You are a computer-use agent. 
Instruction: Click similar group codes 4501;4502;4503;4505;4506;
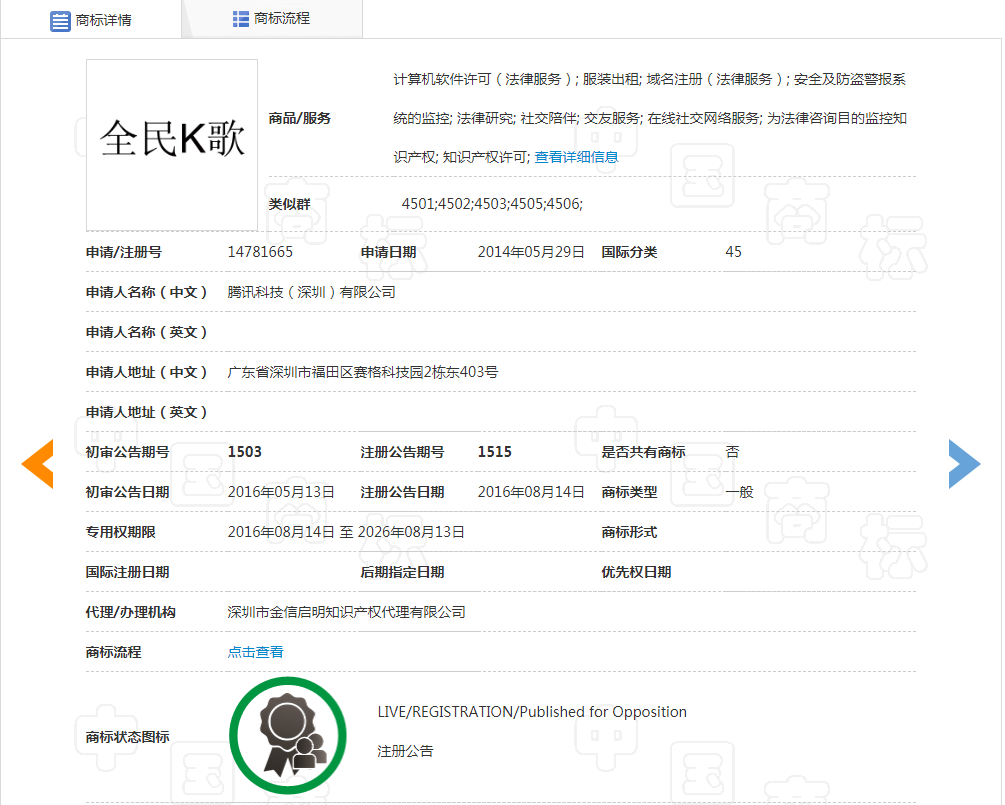point(492,204)
